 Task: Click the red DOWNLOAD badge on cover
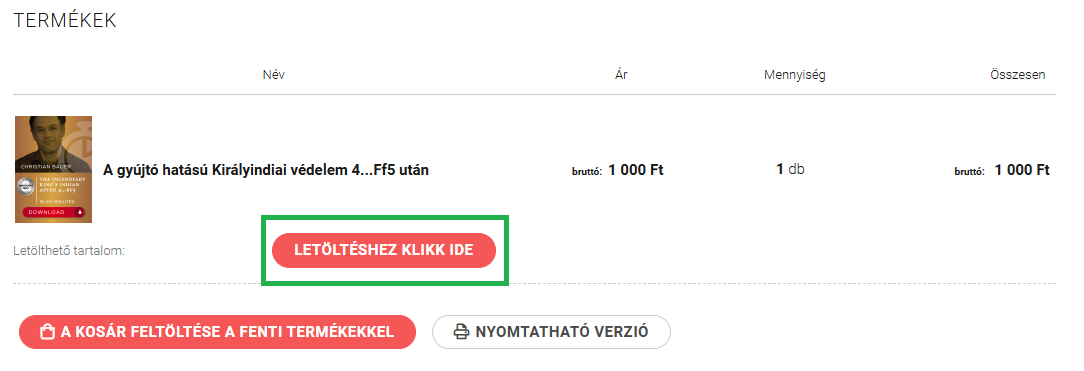point(54,212)
